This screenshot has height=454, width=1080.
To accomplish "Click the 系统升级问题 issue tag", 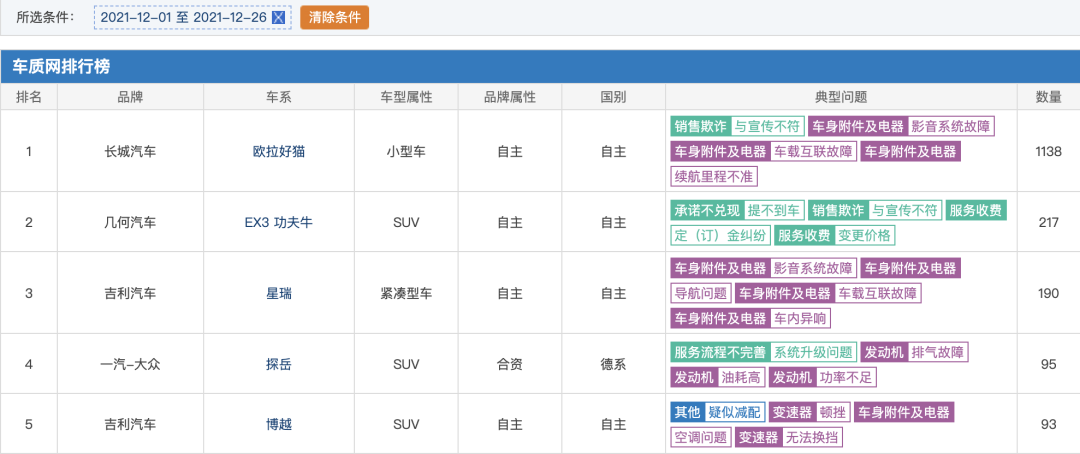I will coord(813,353).
